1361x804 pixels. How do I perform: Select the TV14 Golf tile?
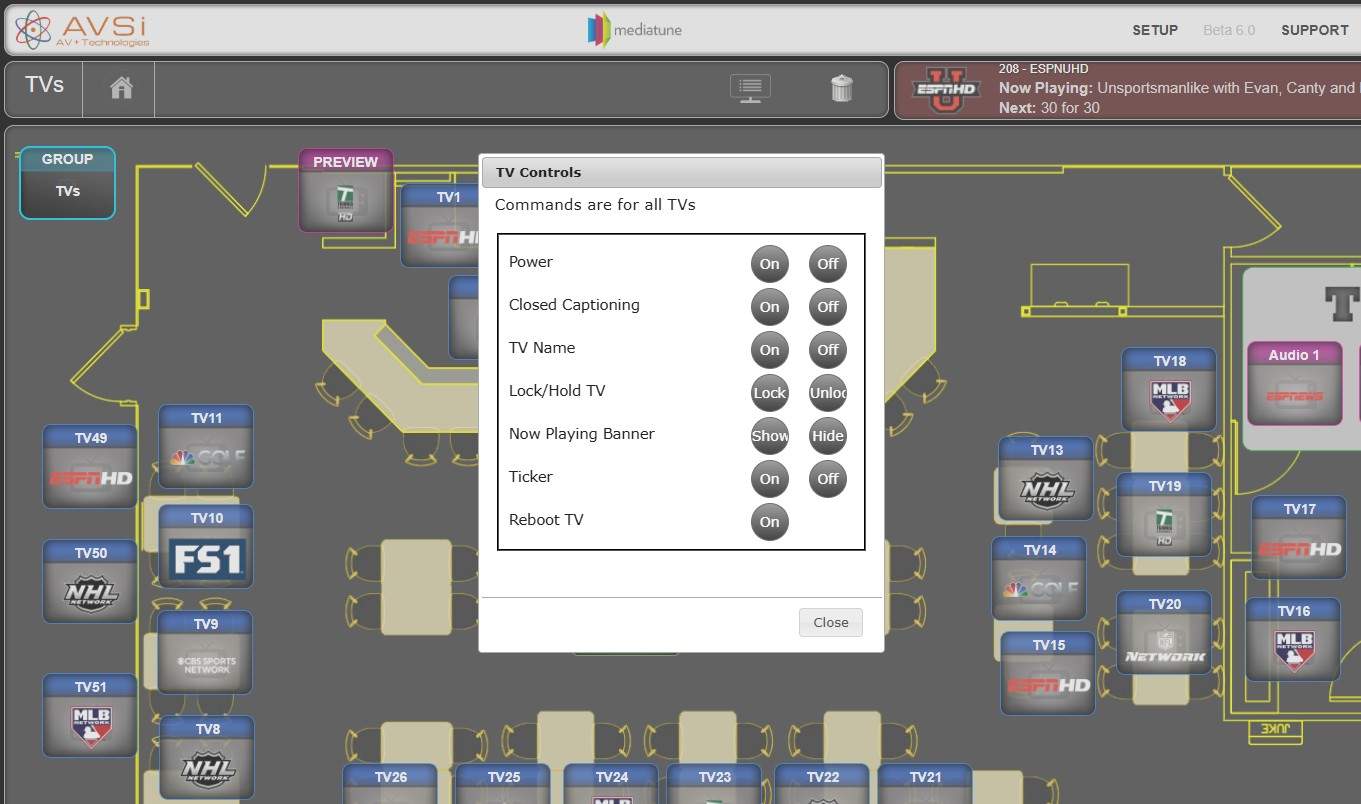tap(1039, 579)
